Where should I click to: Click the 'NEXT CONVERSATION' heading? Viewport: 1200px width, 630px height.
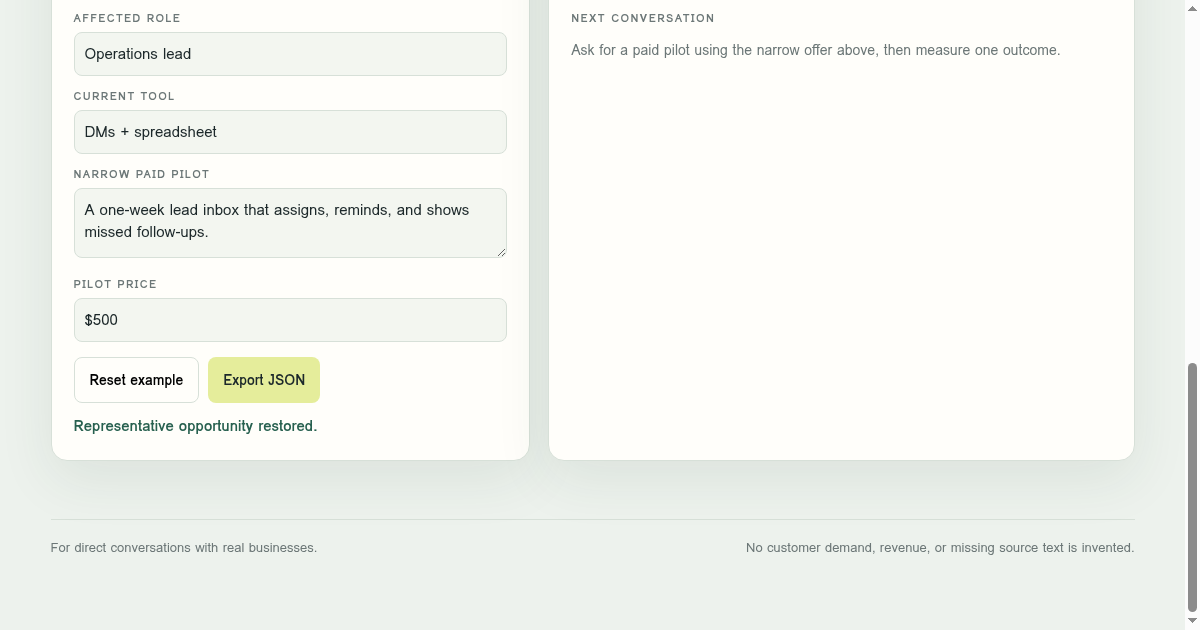pos(643,18)
